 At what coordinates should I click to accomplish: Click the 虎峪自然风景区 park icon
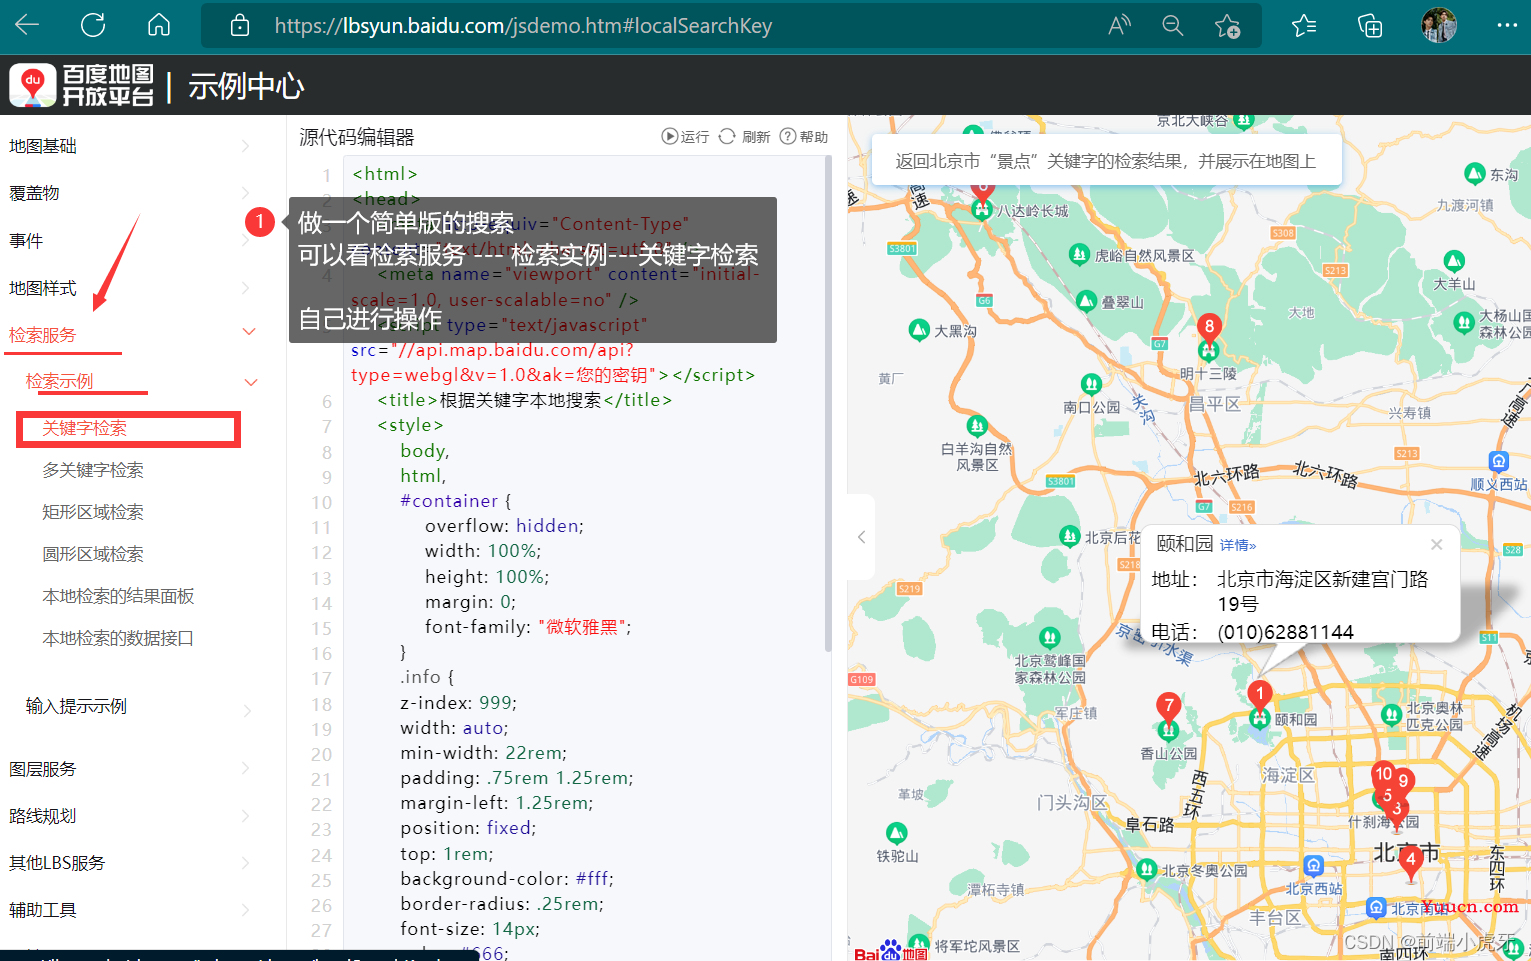pos(1079,254)
